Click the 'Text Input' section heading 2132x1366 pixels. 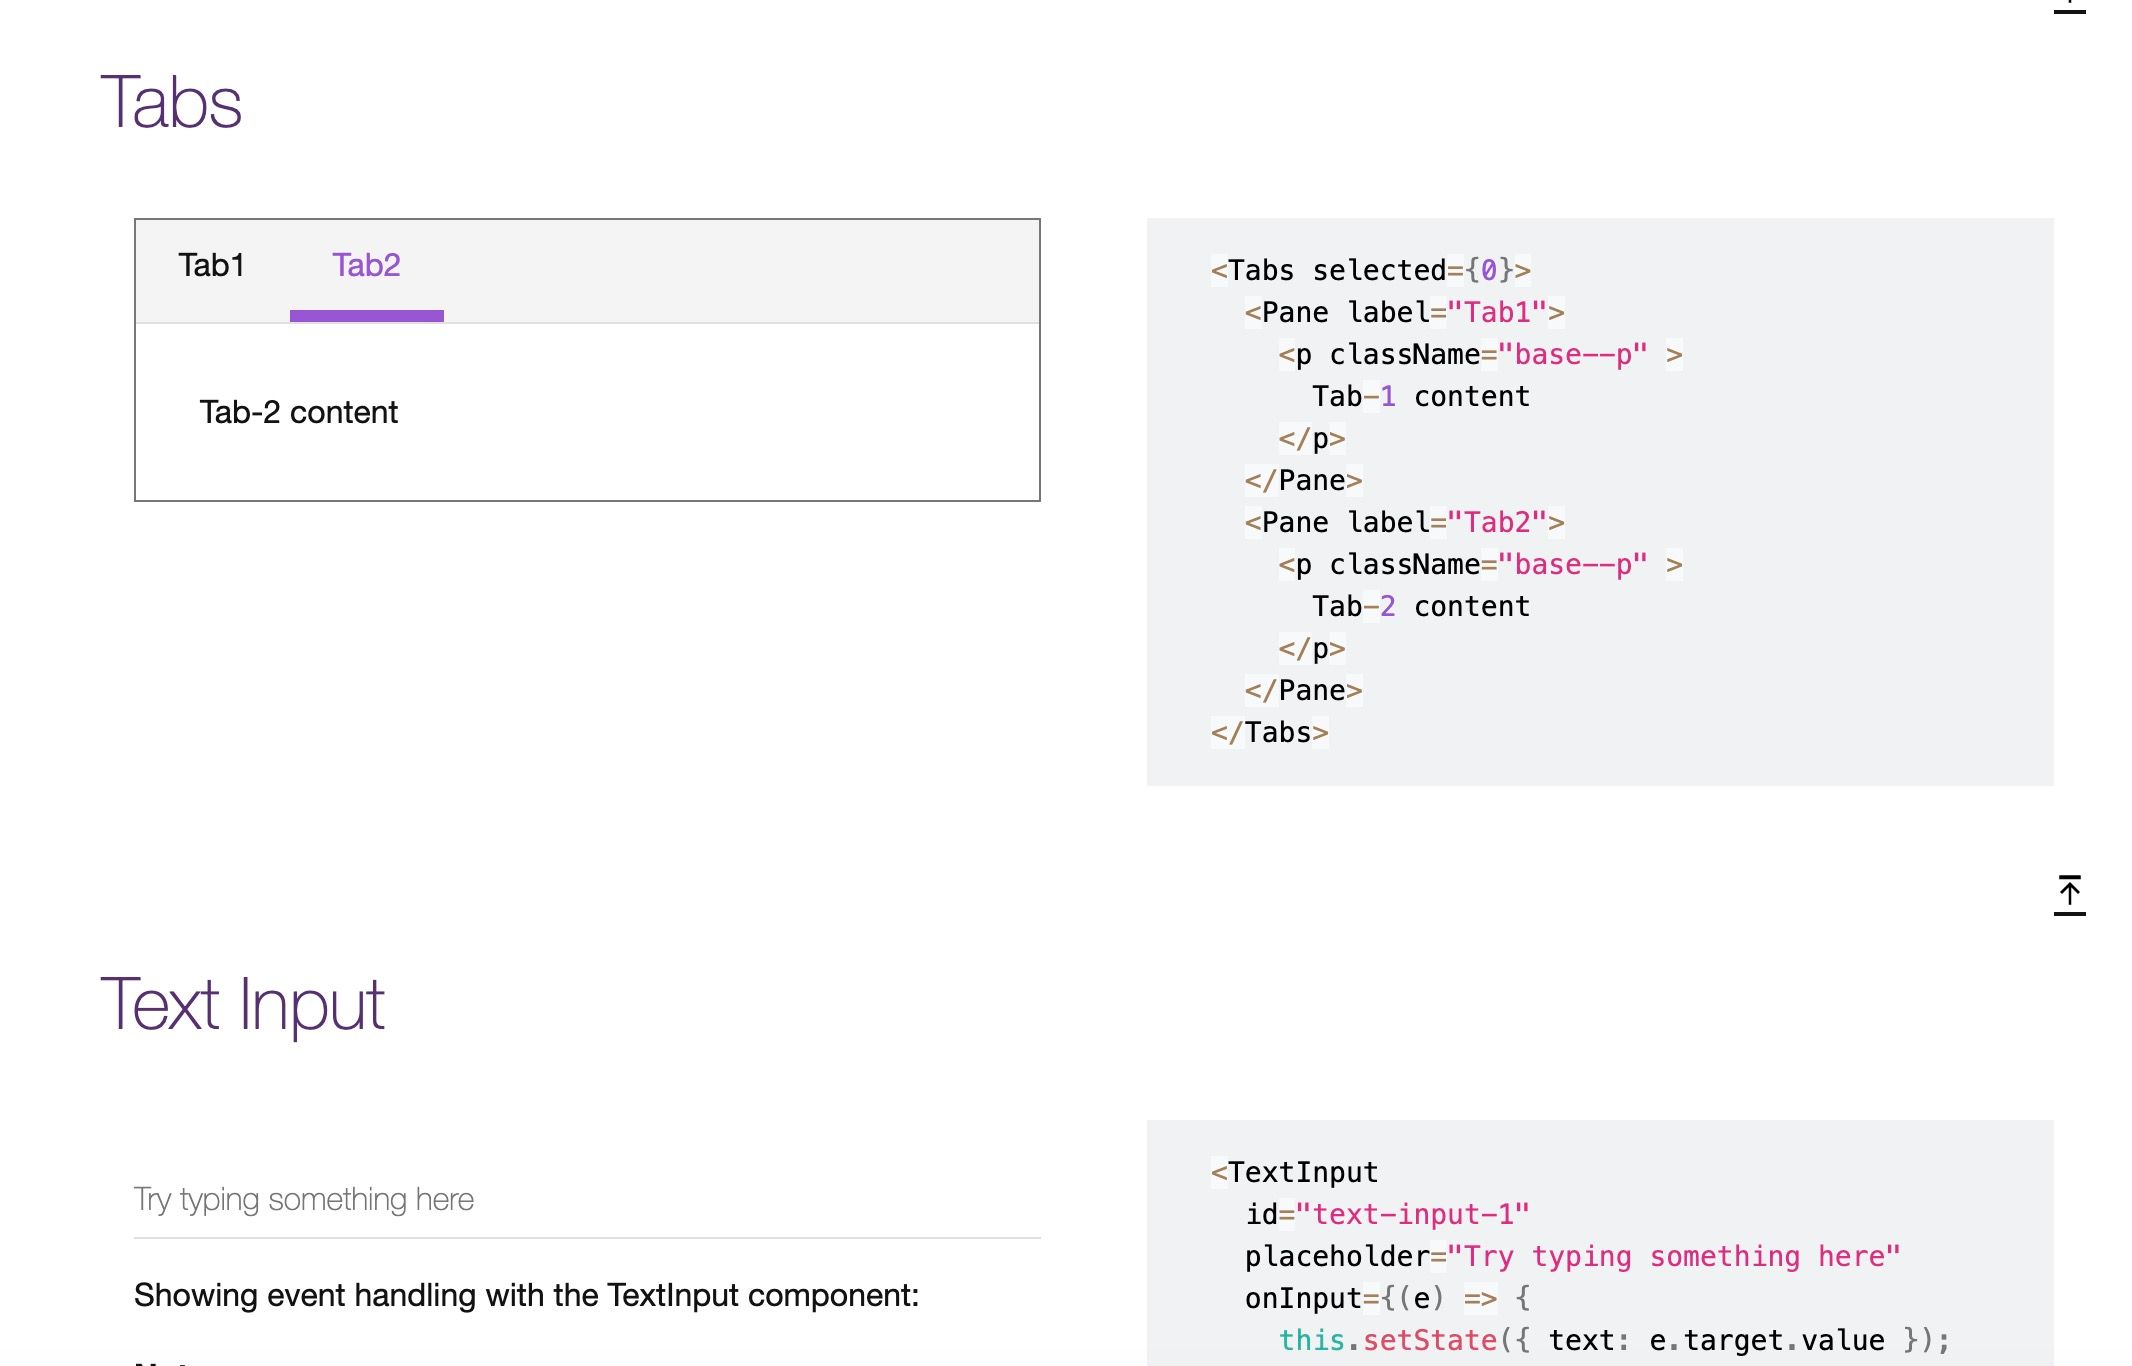242,1005
